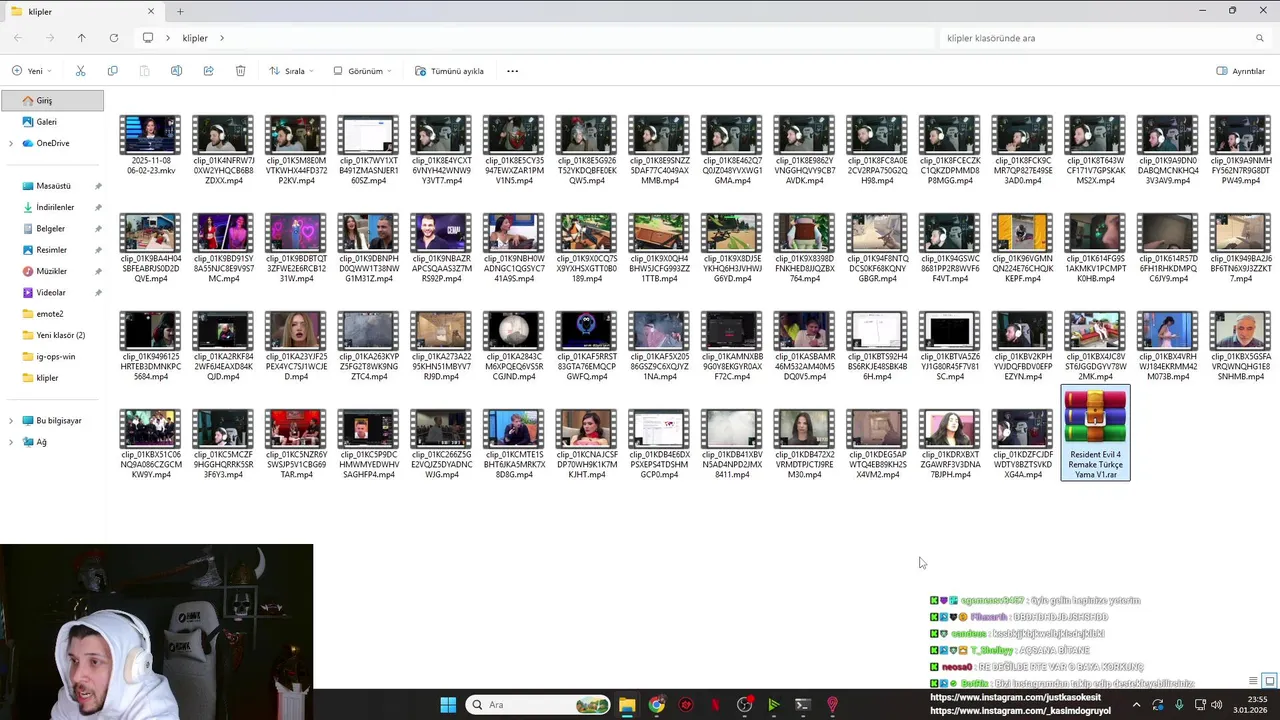
Task: Click the taskbar Ara search box
Action: tap(539, 705)
